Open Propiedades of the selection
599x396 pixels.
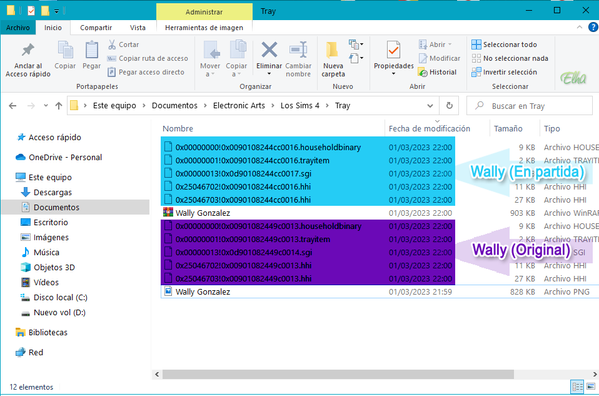point(393,57)
